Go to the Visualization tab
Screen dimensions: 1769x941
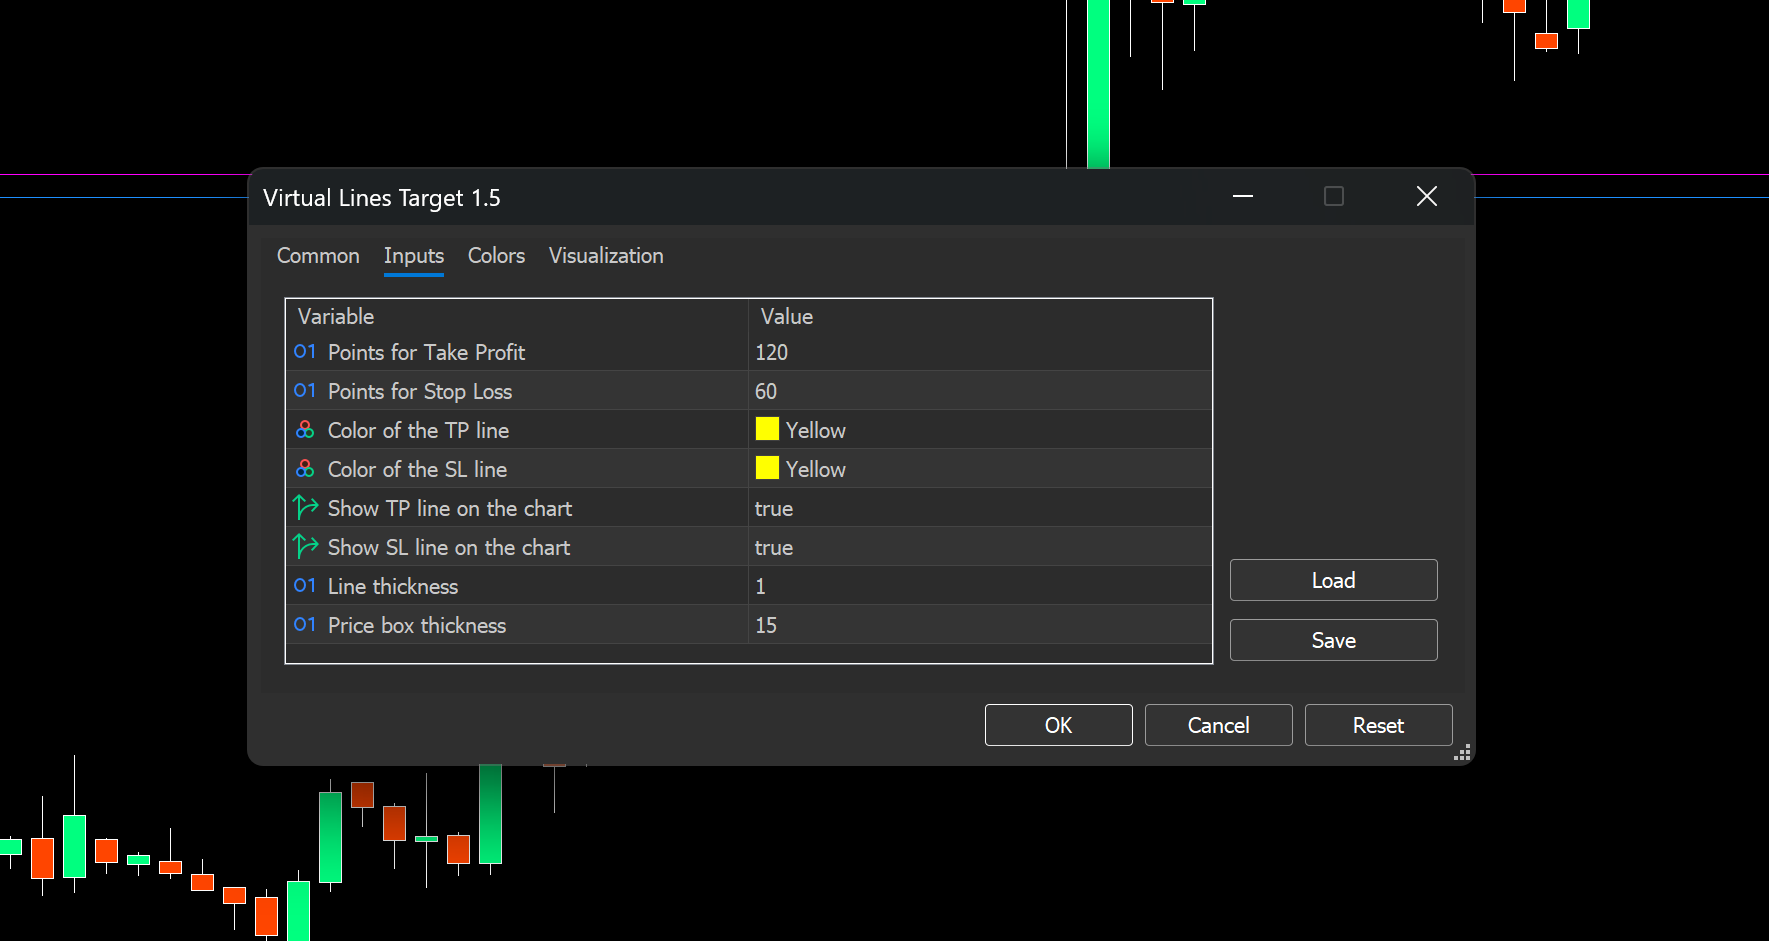[x=606, y=256]
